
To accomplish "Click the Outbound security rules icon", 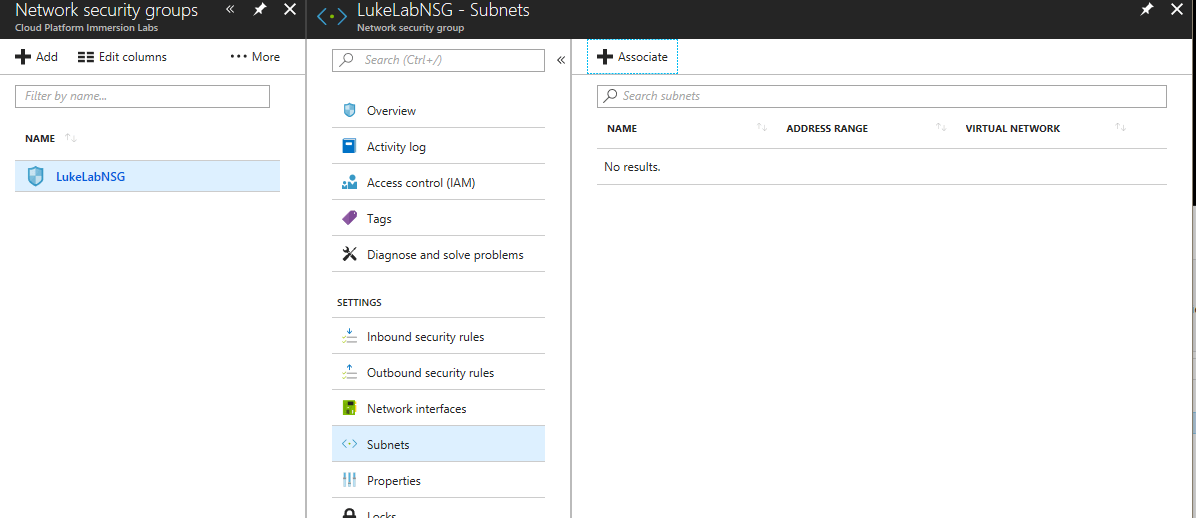I will point(349,372).
